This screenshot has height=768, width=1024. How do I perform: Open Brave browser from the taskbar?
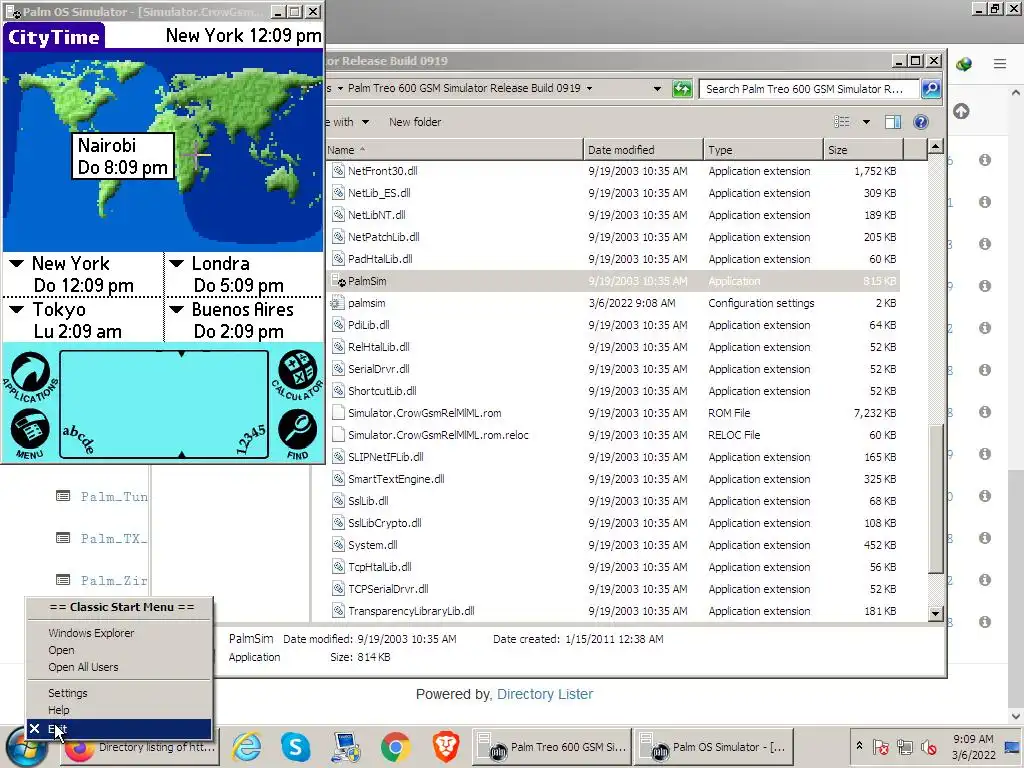point(445,746)
